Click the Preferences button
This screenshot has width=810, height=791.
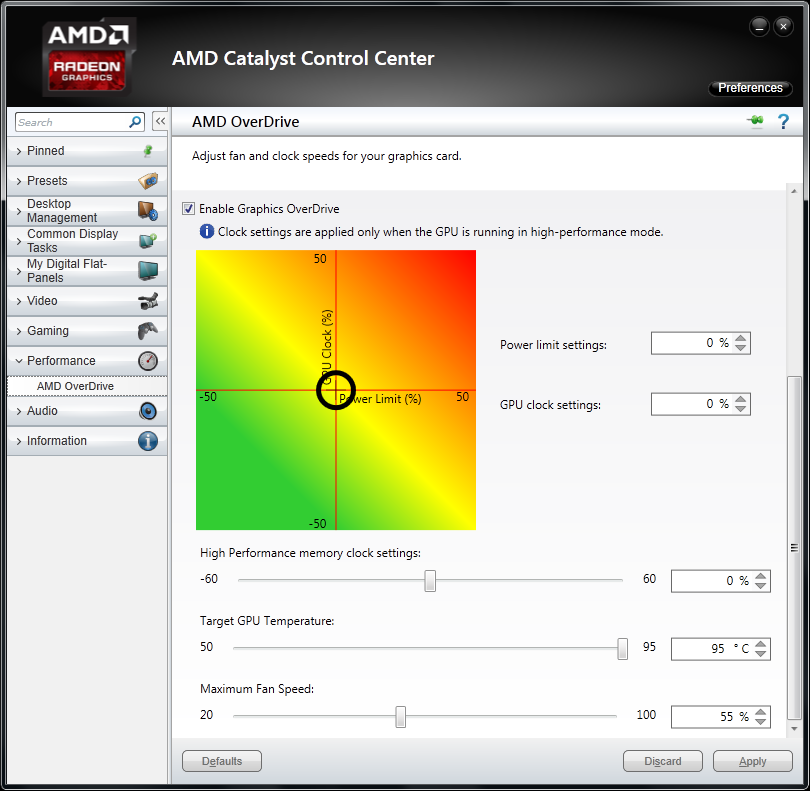click(x=750, y=88)
